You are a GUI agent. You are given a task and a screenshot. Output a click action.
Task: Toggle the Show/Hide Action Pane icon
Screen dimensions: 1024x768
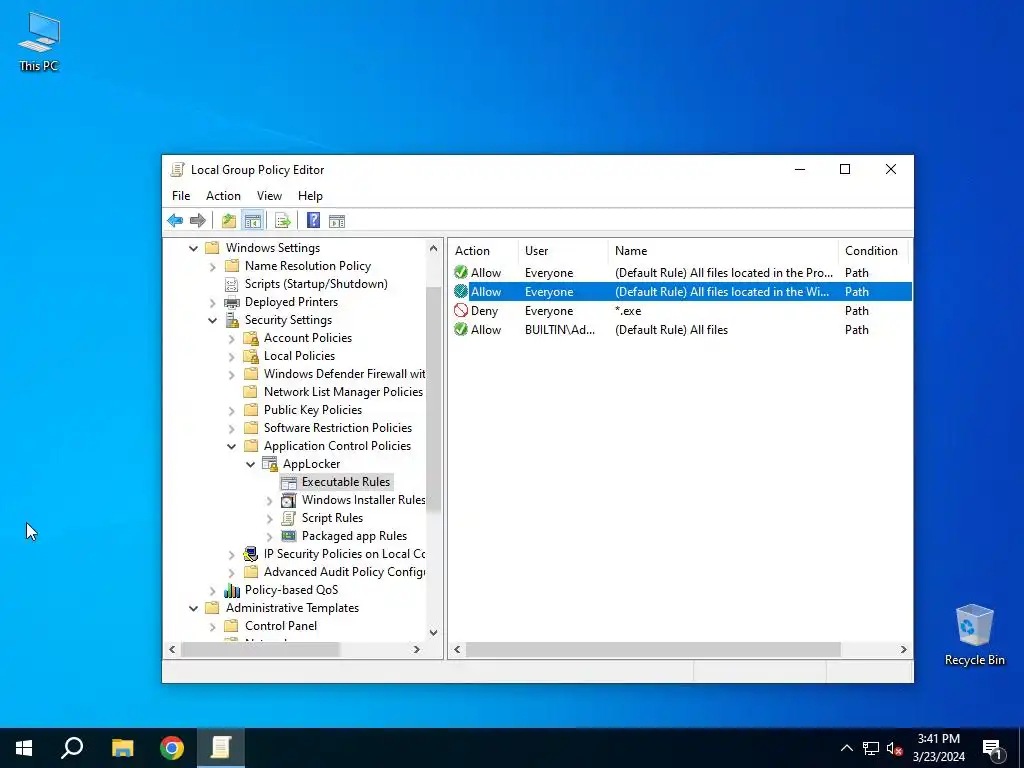(337, 221)
